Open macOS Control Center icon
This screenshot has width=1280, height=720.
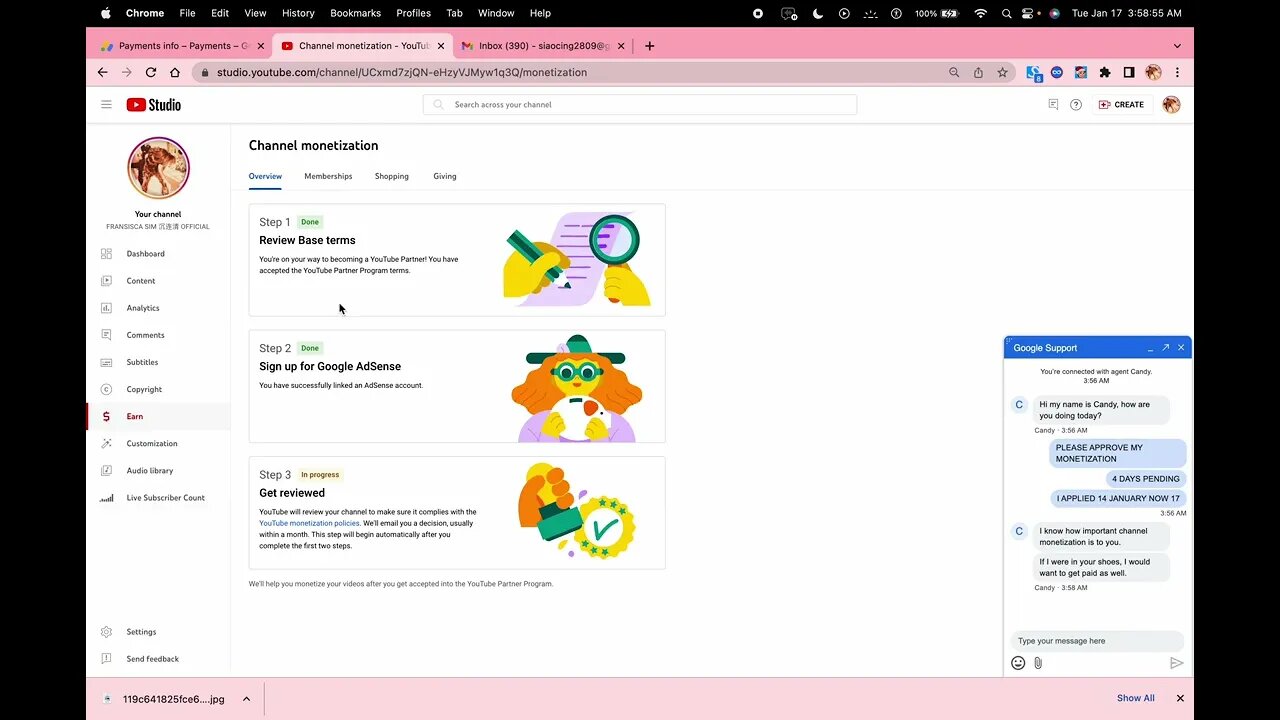point(1030,13)
